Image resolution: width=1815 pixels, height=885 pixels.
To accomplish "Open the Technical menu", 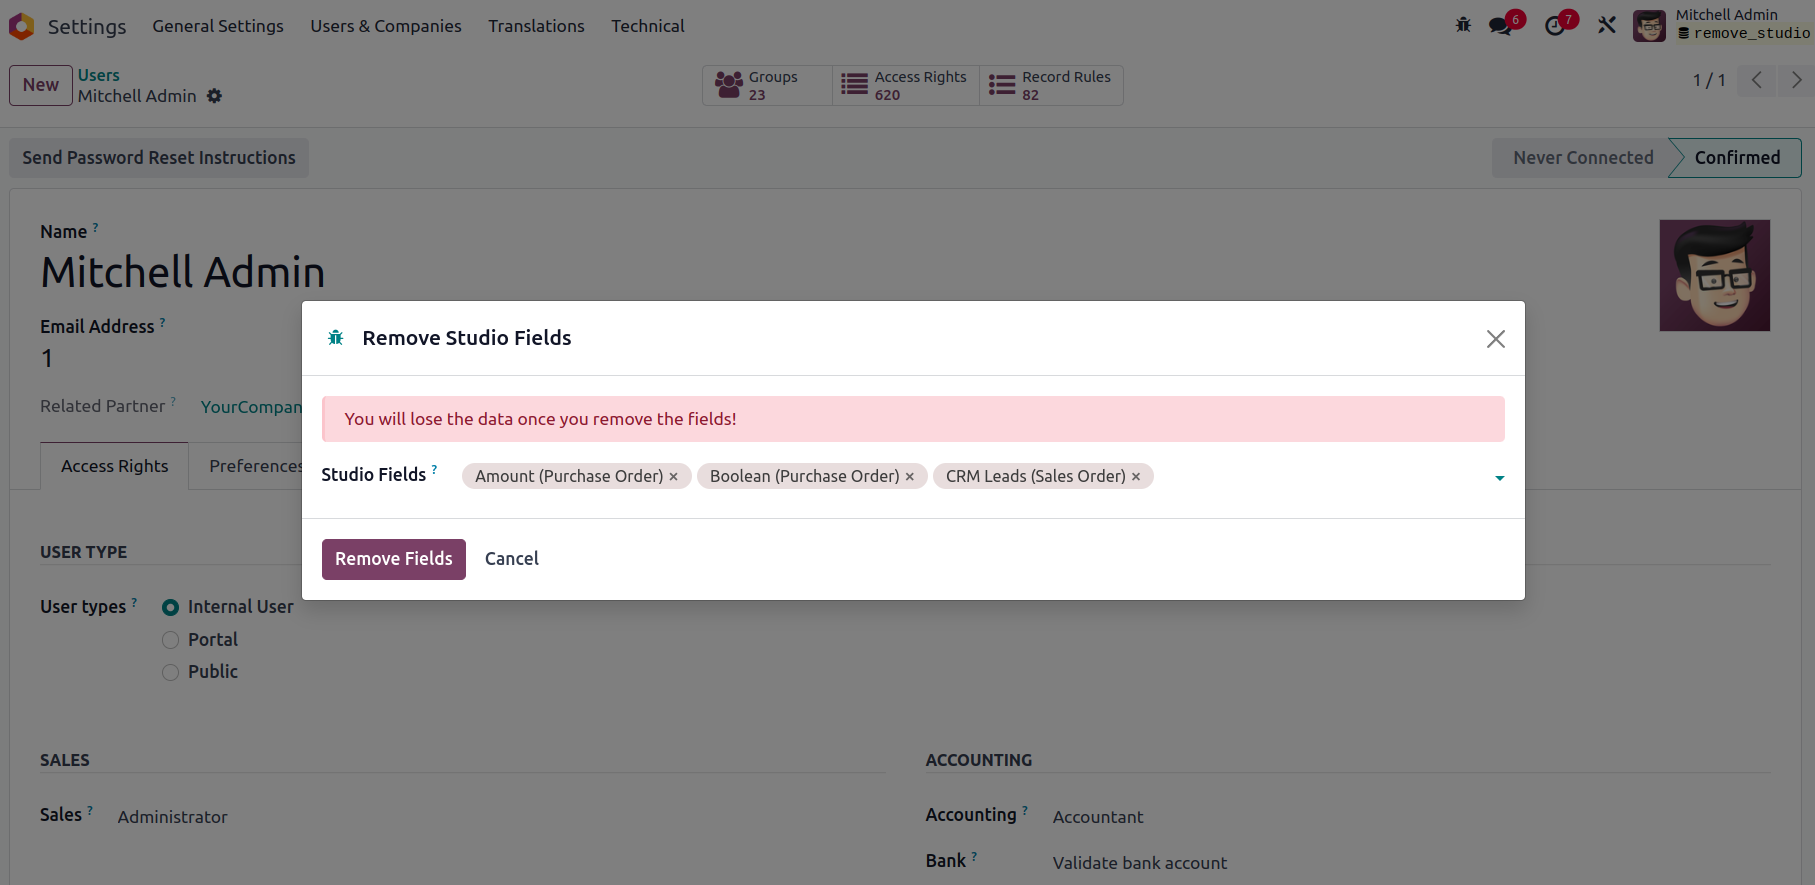I will click(648, 26).
